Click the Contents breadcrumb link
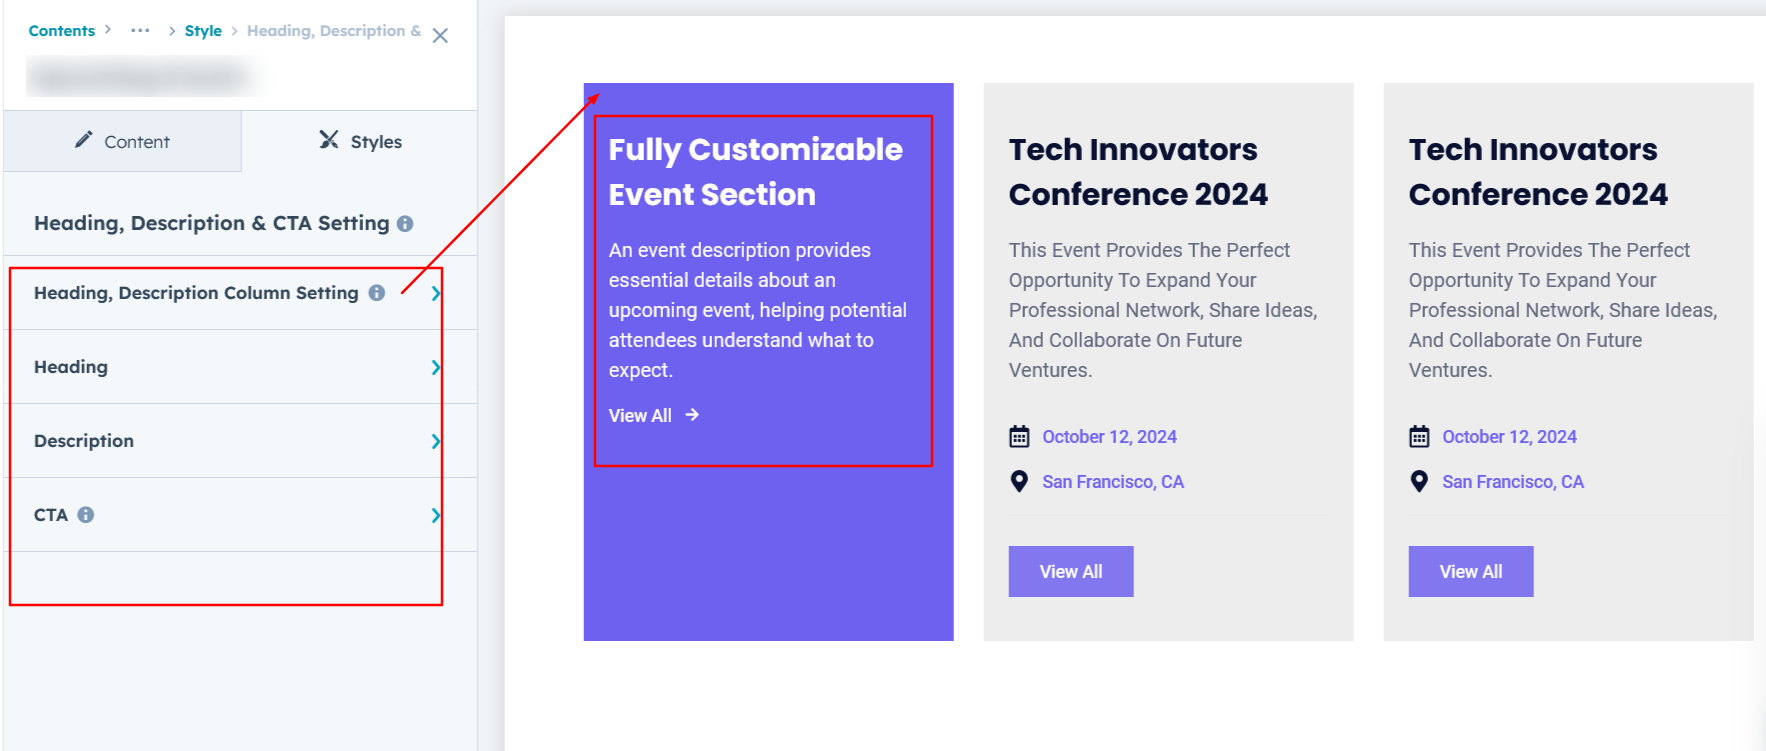This screenshot has width=1766, height=751. tap(61, 31)
